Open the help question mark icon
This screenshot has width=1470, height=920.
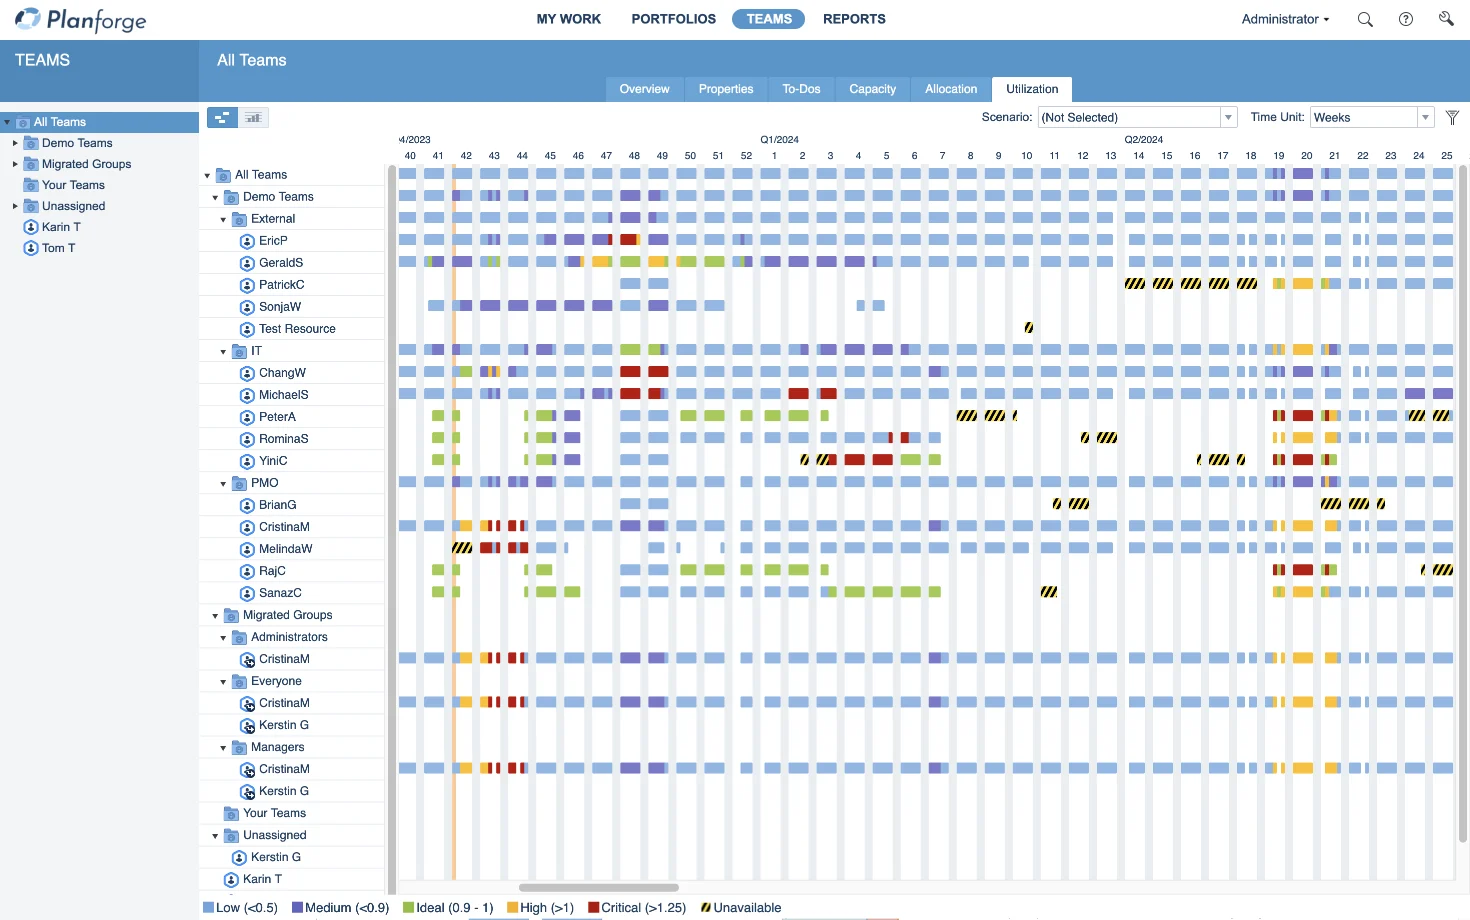point(1406,19)
